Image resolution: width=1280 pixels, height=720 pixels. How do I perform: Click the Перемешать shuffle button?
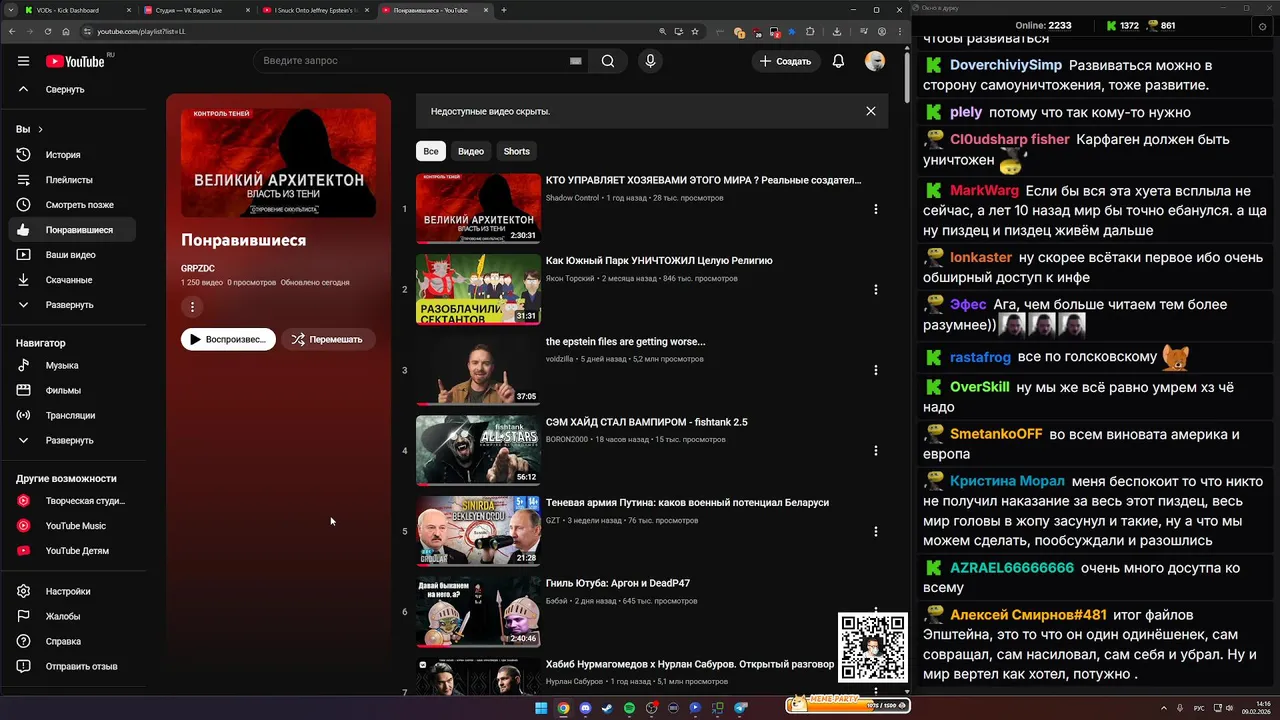click(x=327, y=339)
